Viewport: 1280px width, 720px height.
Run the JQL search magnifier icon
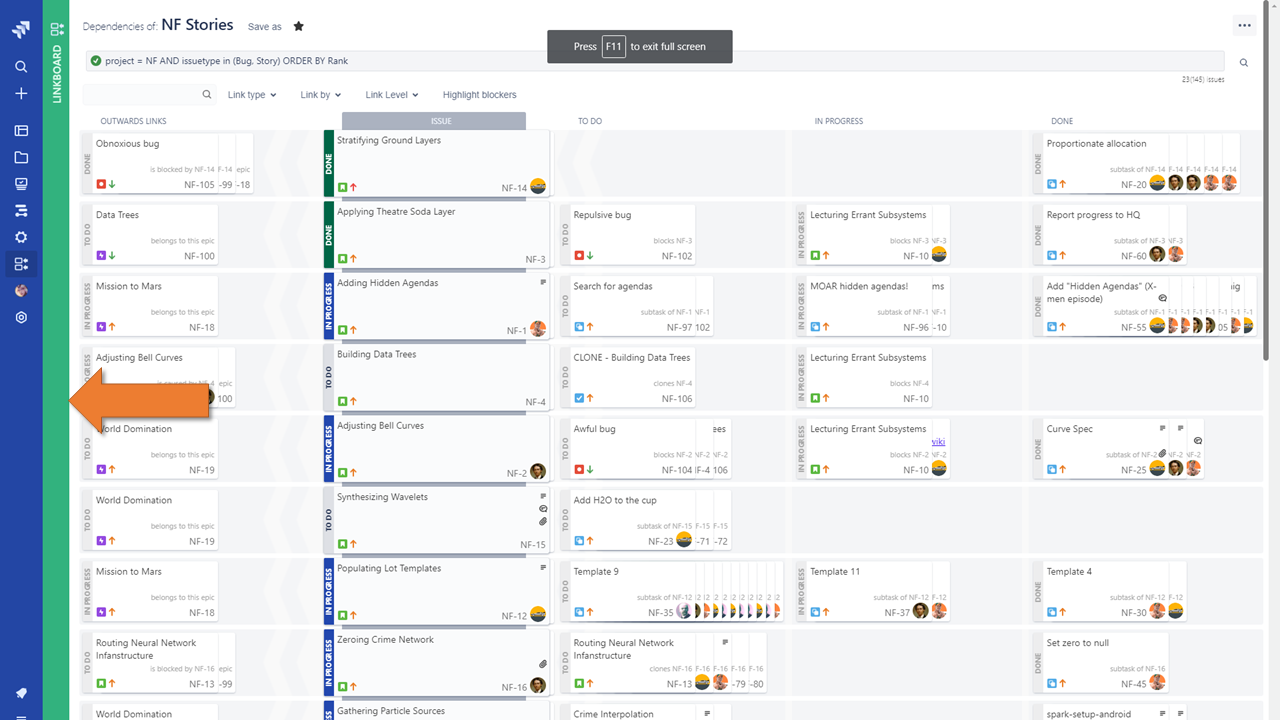(1244, 62)
